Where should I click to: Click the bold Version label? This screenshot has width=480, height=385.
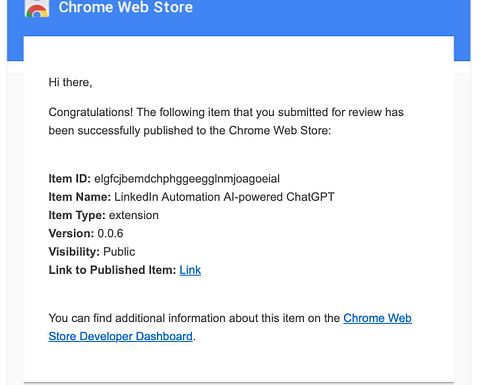pyautogui.click(x=71, y=233)
